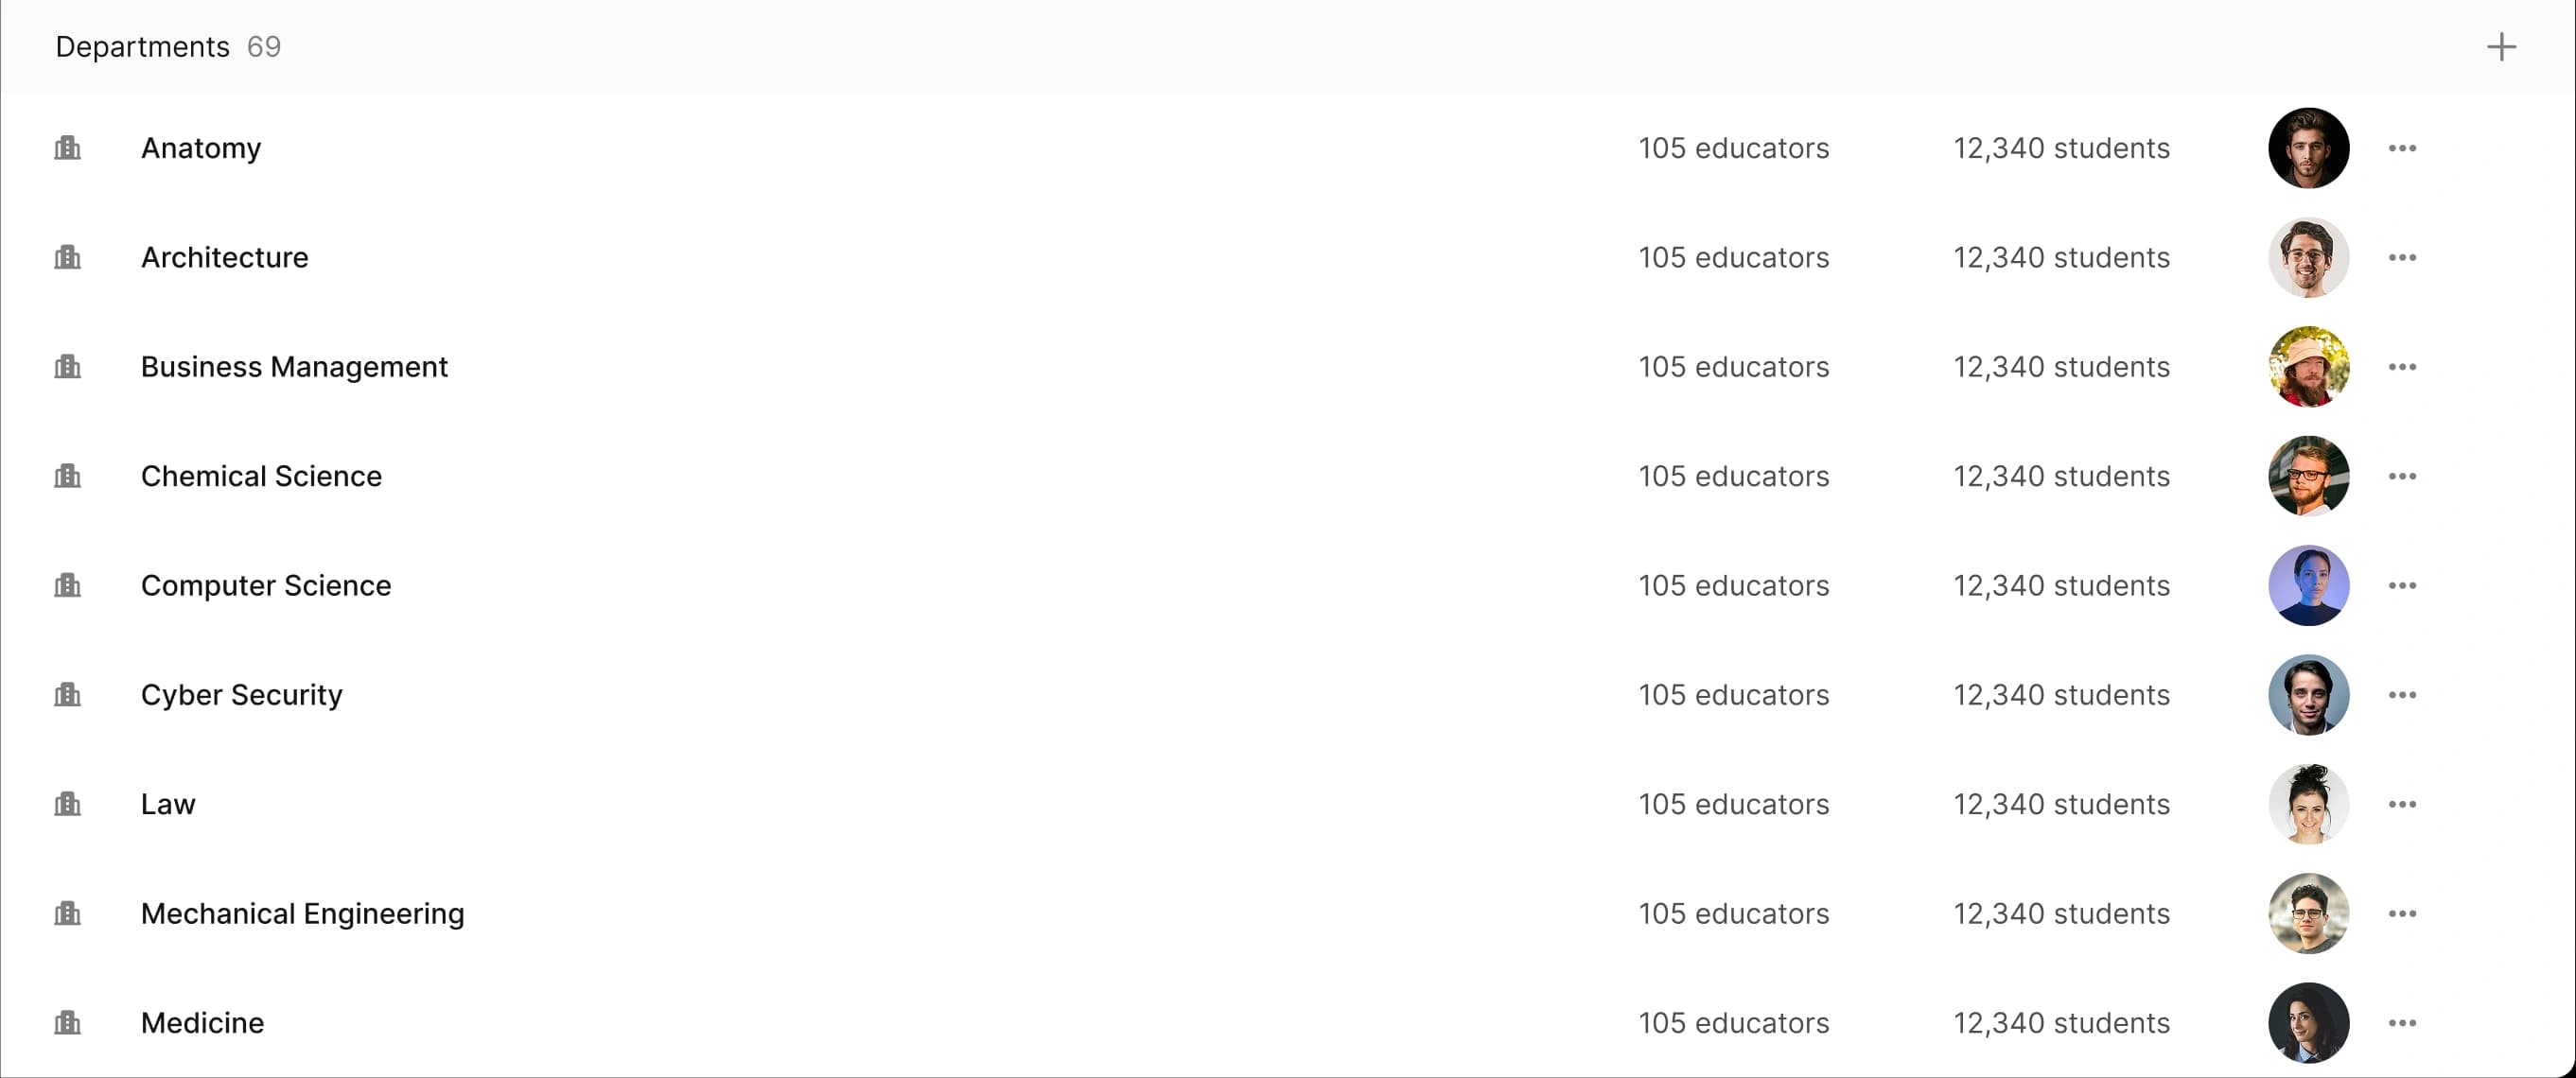Viewport: 2576px width, 1078px height.
Task: Click the Departments header title
Action: coord(142,47)
